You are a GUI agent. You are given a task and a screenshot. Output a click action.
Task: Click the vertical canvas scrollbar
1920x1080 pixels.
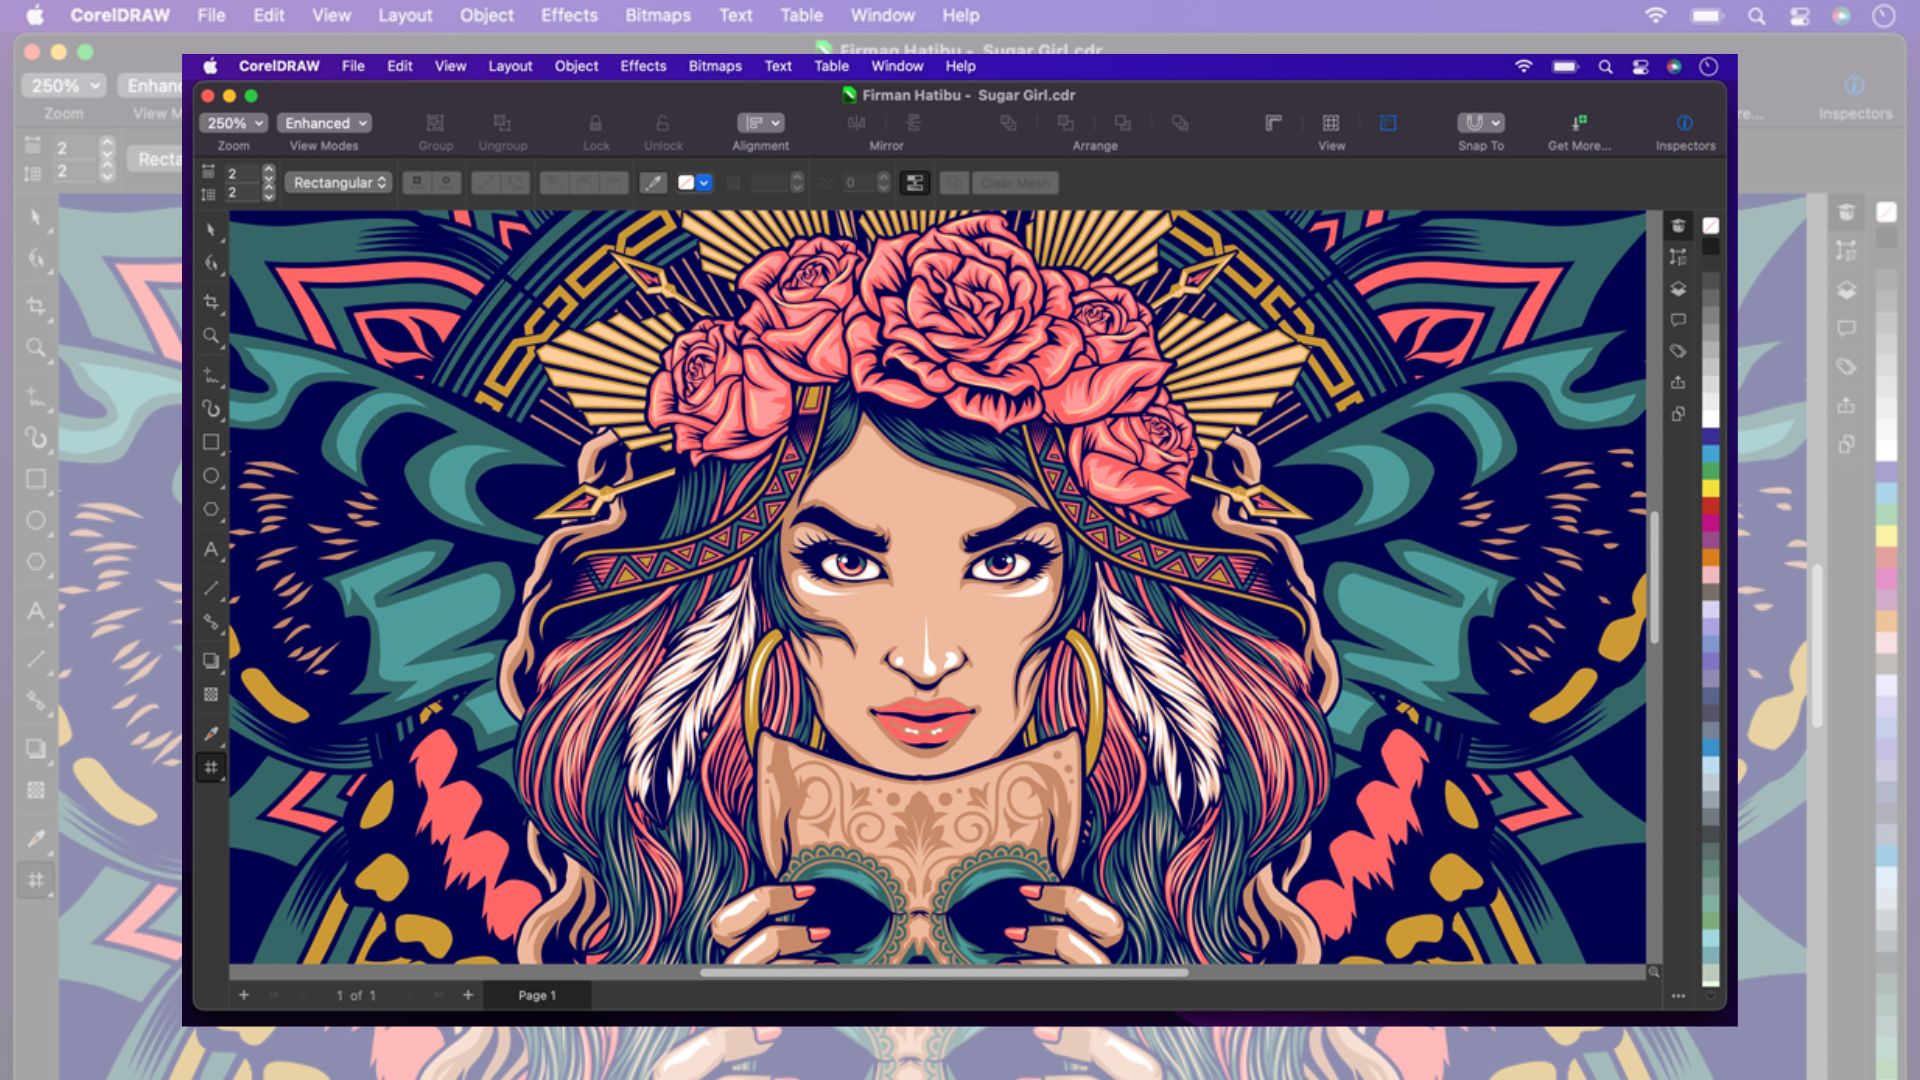[x=1654, y=577]
